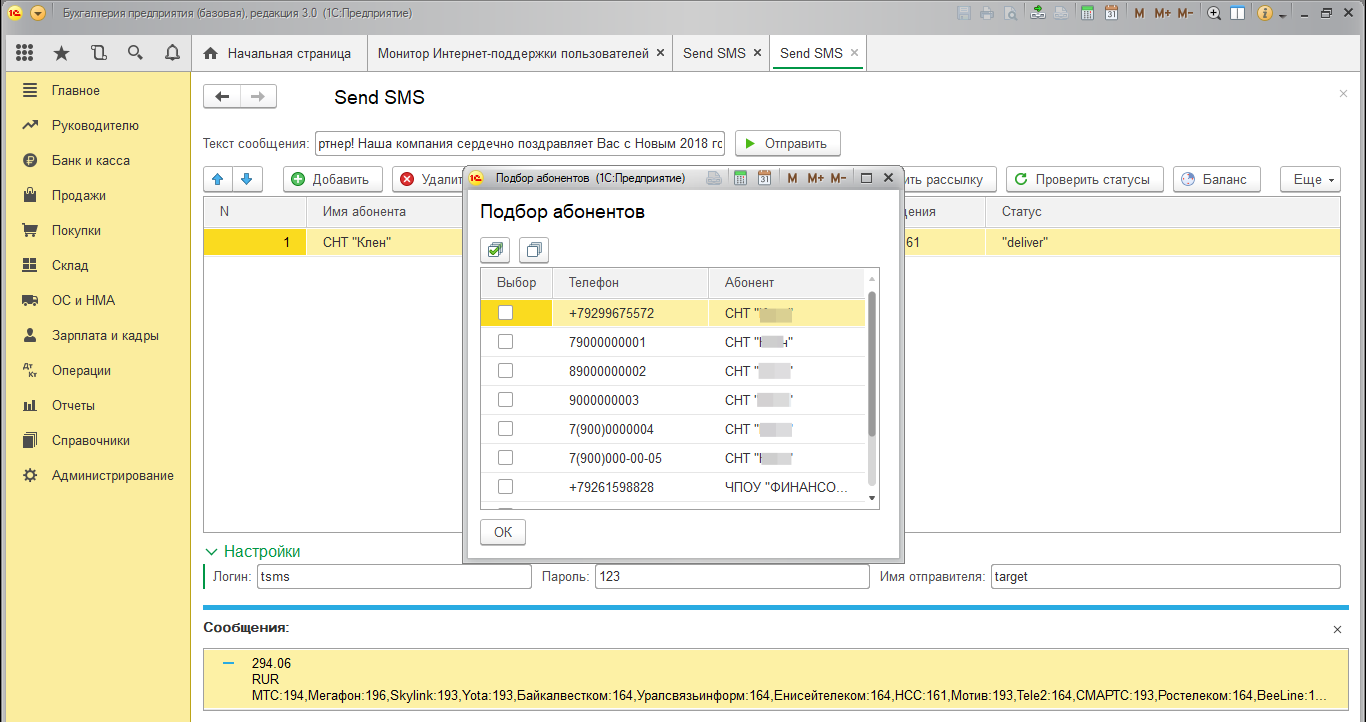Click the Проверить статусы button
Image resolution: width=1366 pixels, height=722 pixels.
tap(1085, 179)
